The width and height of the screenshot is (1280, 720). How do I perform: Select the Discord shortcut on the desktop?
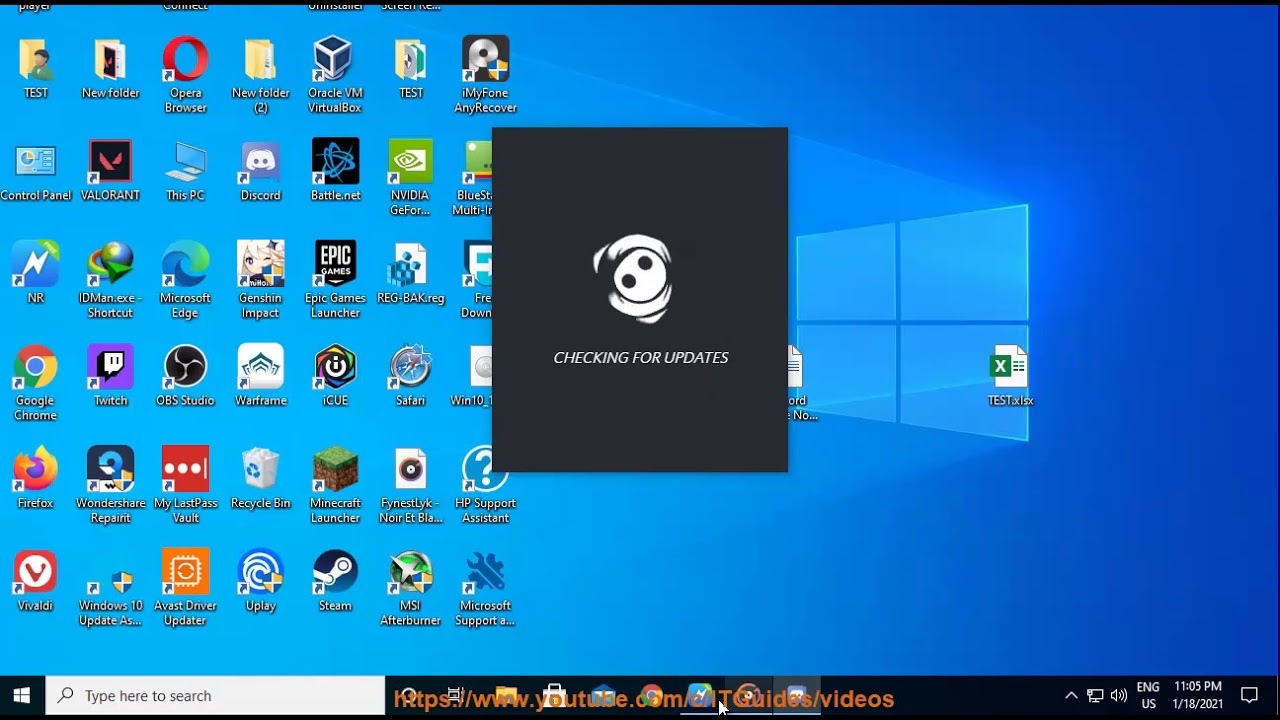[260, 171]
